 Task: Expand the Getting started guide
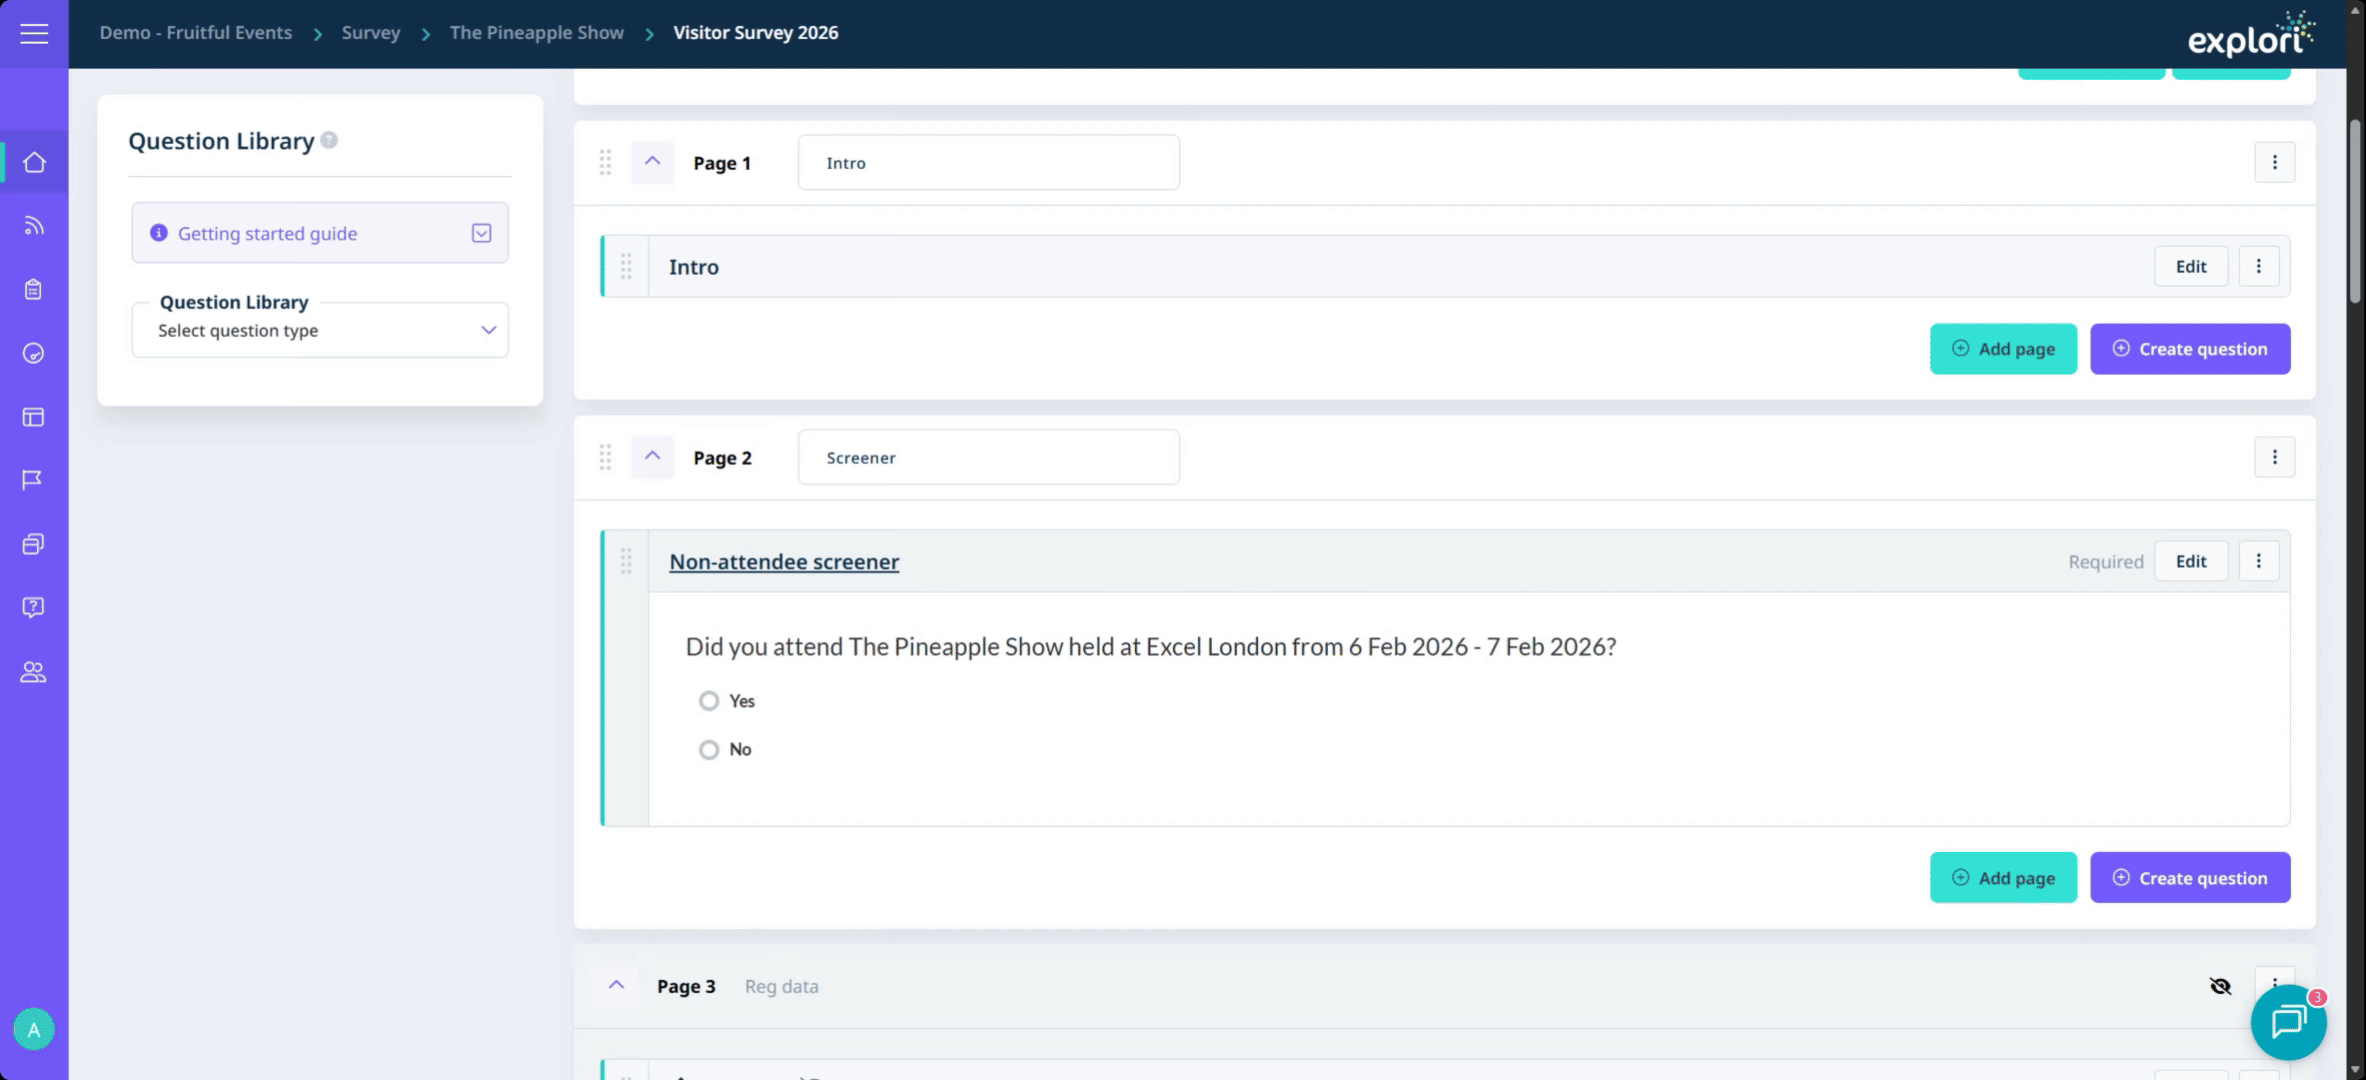coord(481,233)
